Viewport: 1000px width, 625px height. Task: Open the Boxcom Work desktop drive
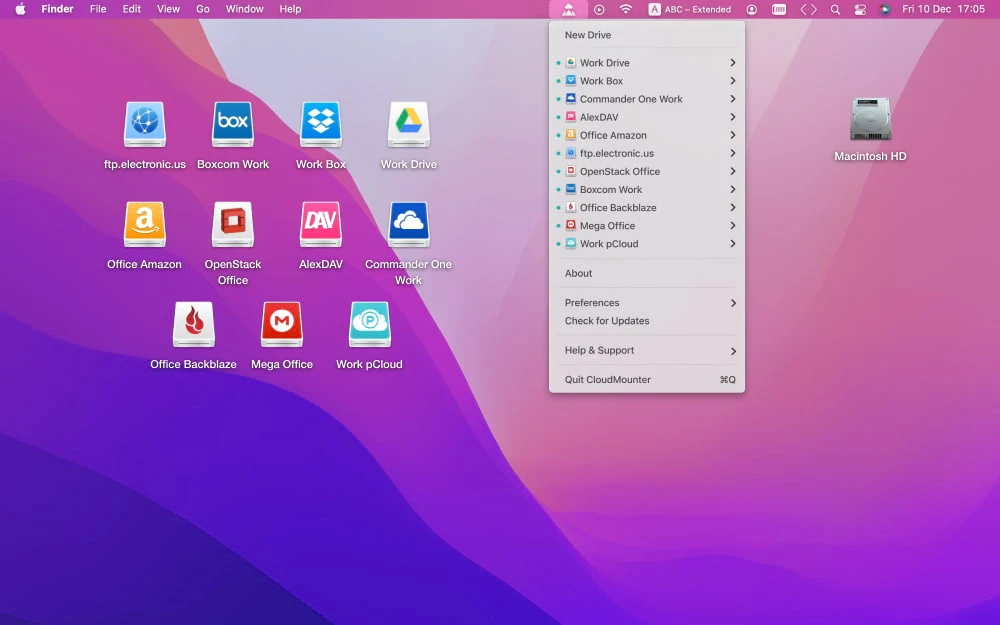coord(233,125)
